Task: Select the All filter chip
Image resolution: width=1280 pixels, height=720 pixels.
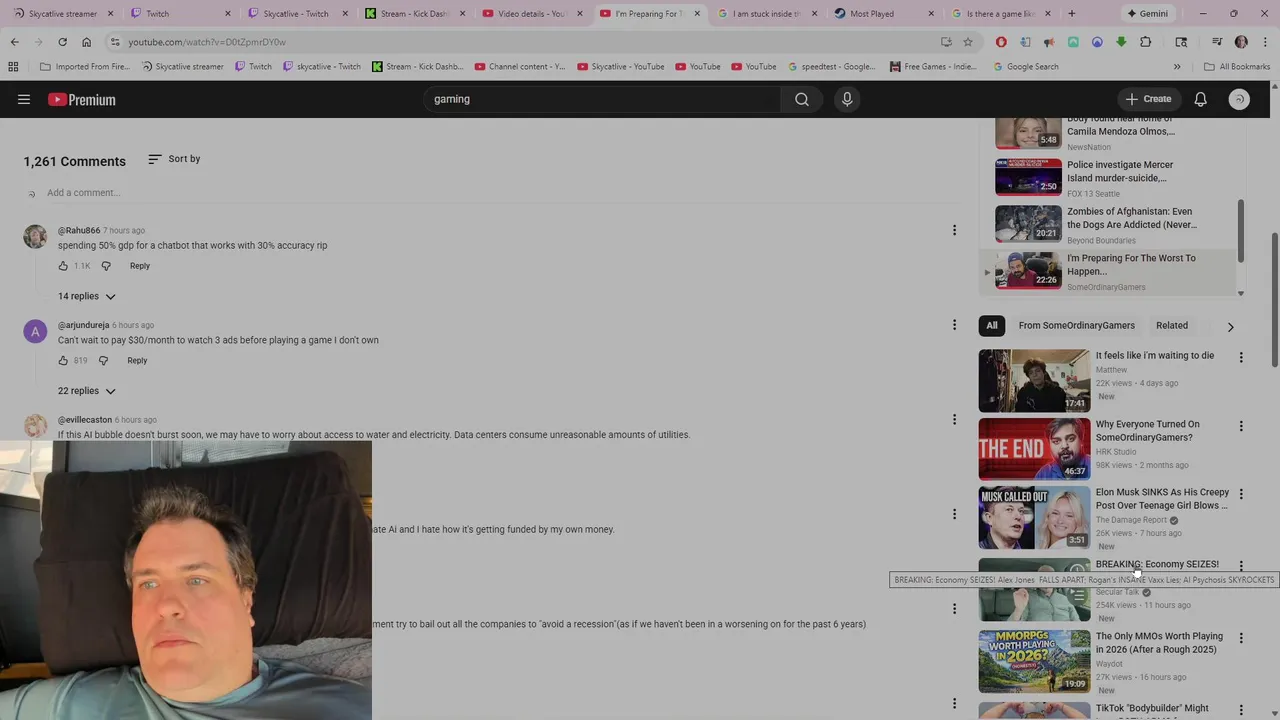Action: coord(992,325)
